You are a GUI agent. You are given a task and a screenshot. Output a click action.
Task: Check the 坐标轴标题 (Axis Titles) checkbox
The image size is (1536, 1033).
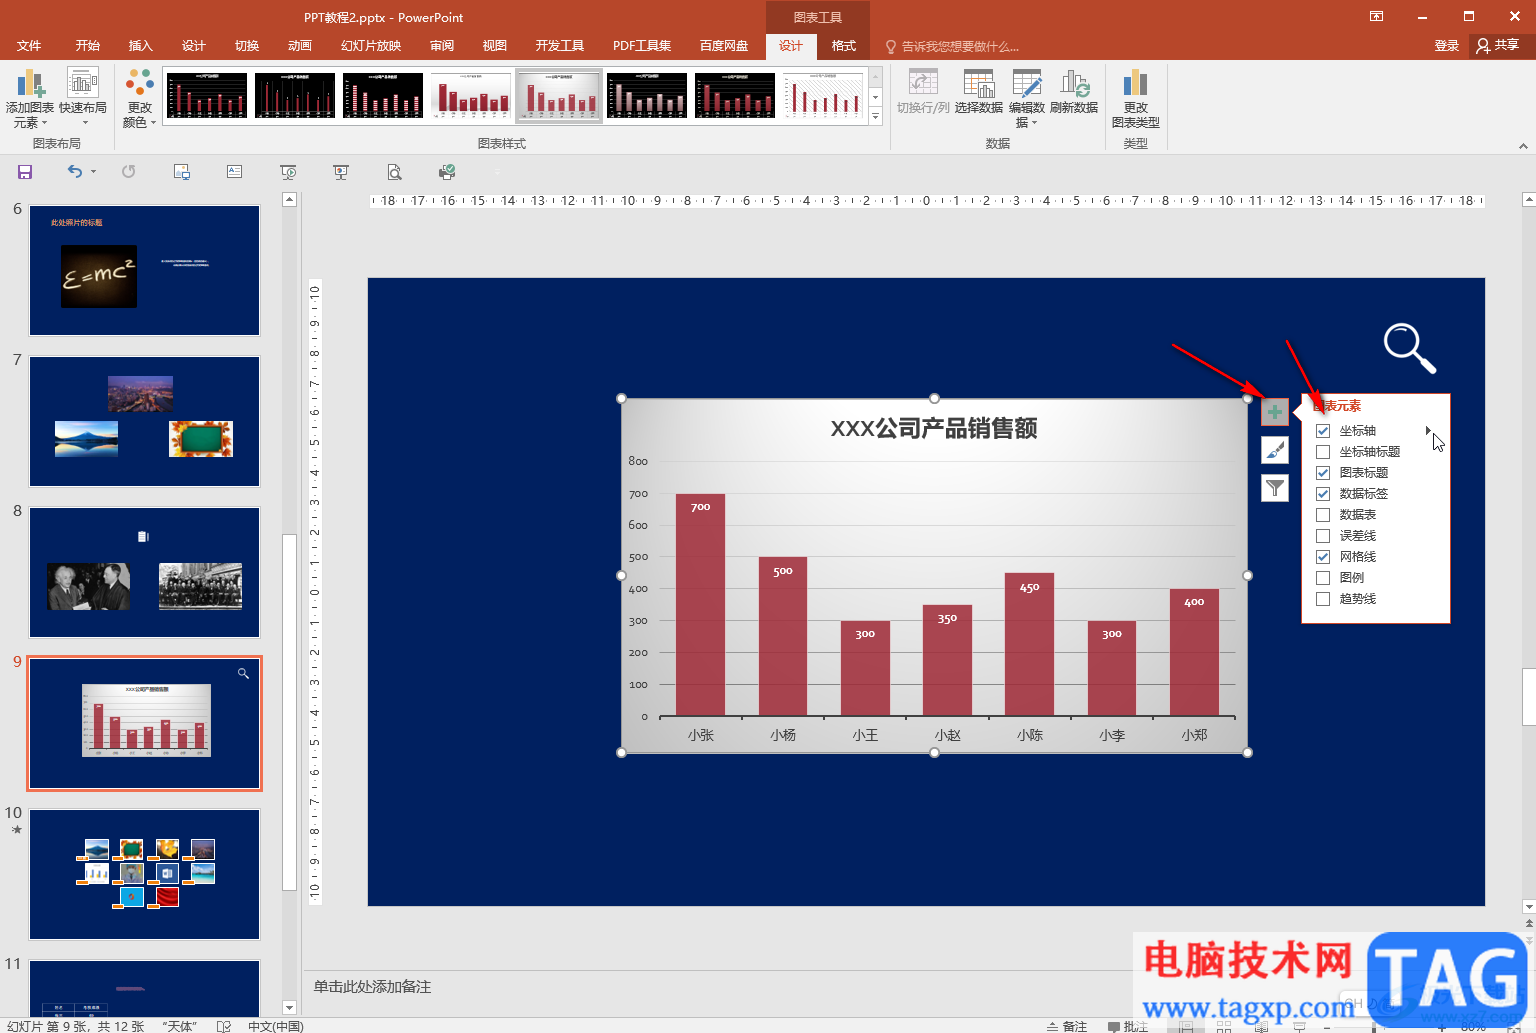point(1323,452)
